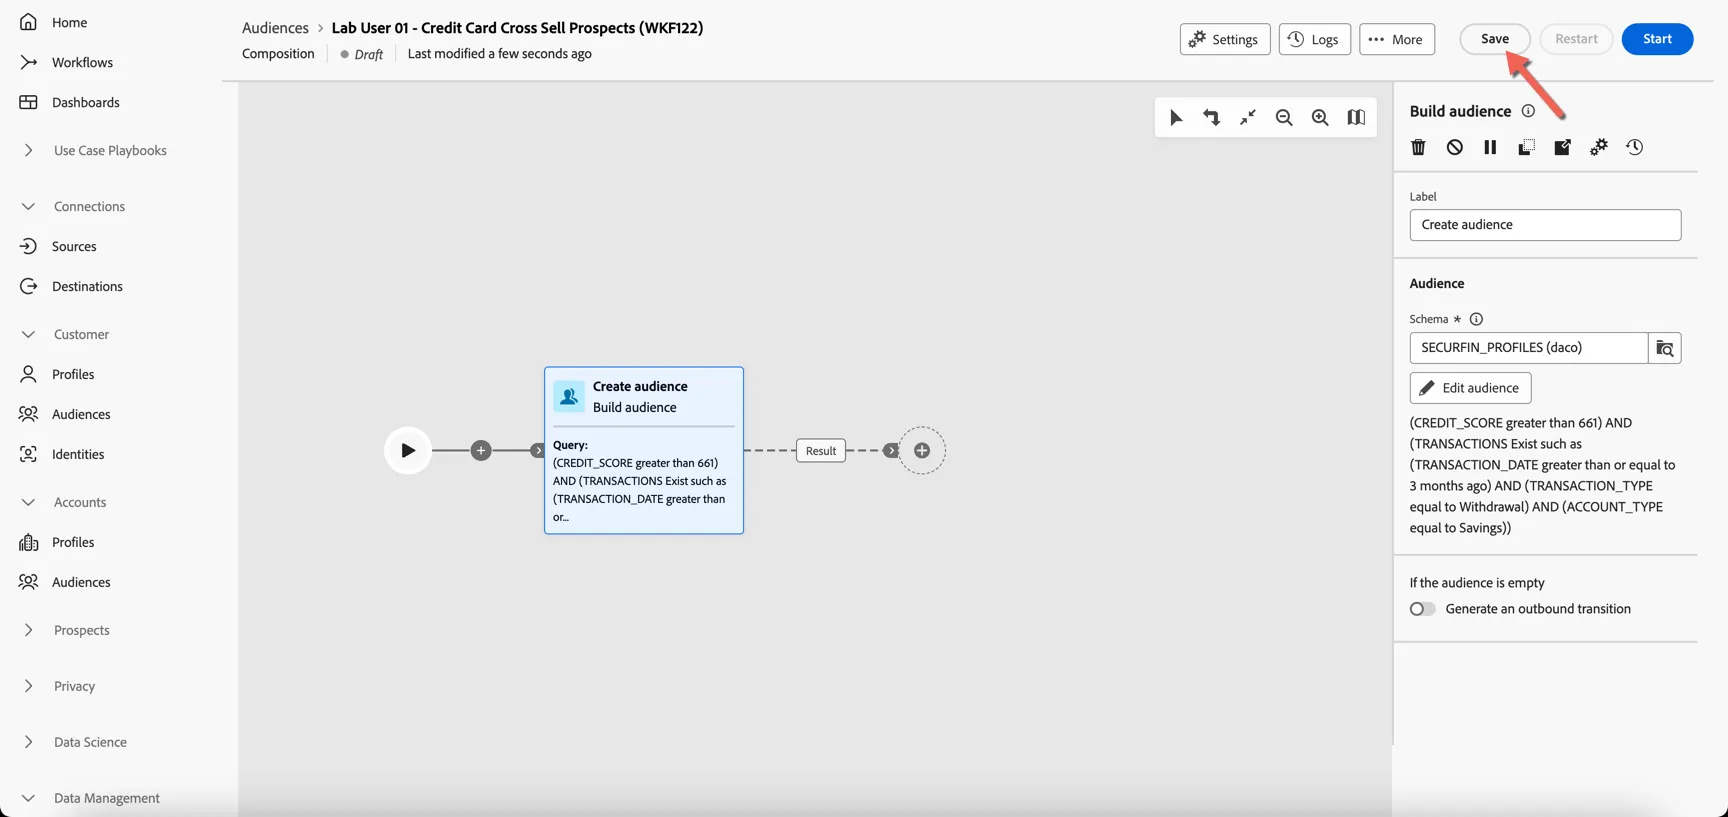
Task: Click the Save button
Action: (x=1495, y=39)
